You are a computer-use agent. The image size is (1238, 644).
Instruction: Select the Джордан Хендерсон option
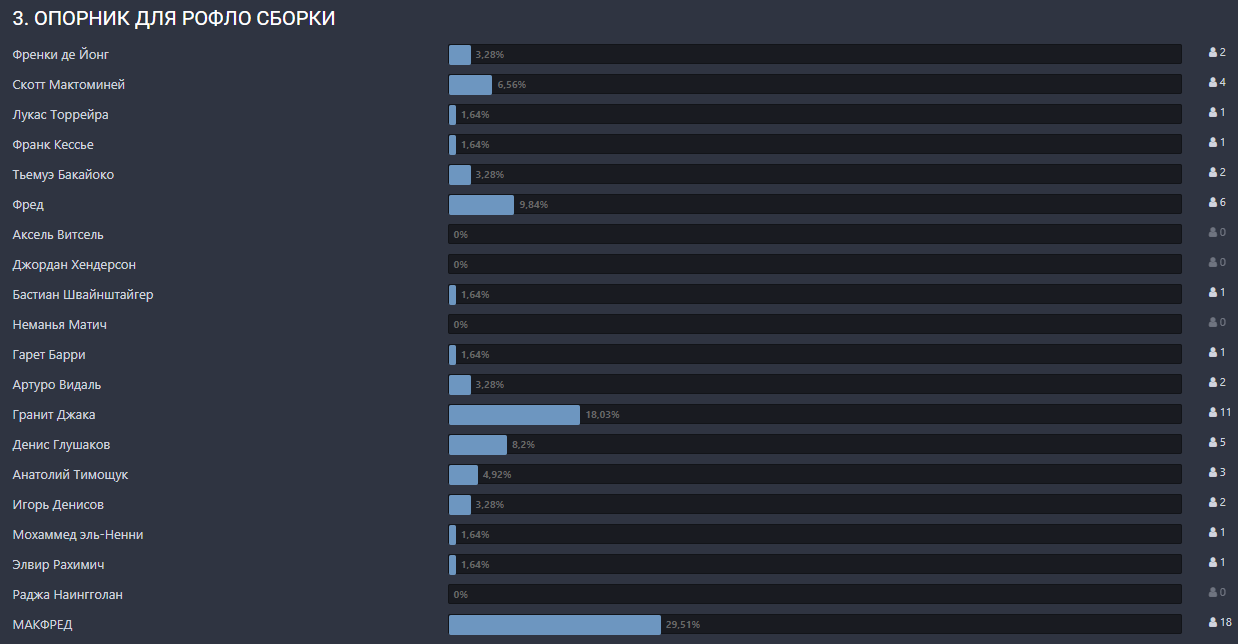[74, 265]
